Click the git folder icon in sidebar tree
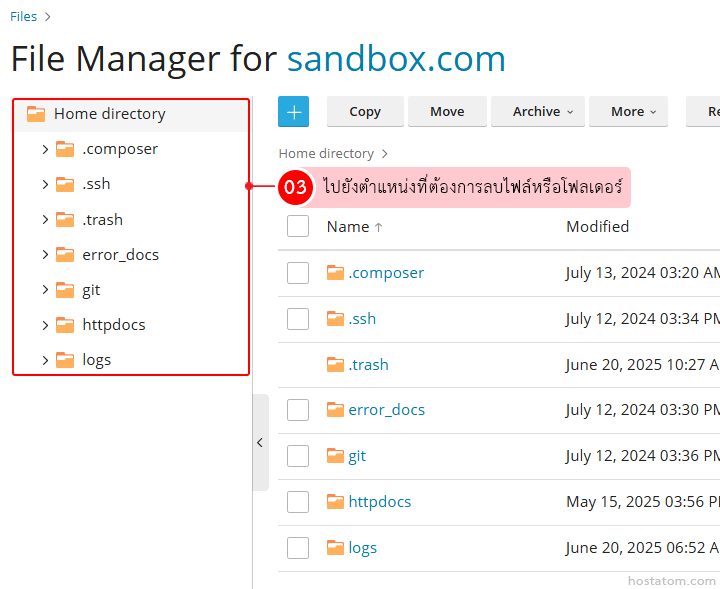 tap(65, 290)
